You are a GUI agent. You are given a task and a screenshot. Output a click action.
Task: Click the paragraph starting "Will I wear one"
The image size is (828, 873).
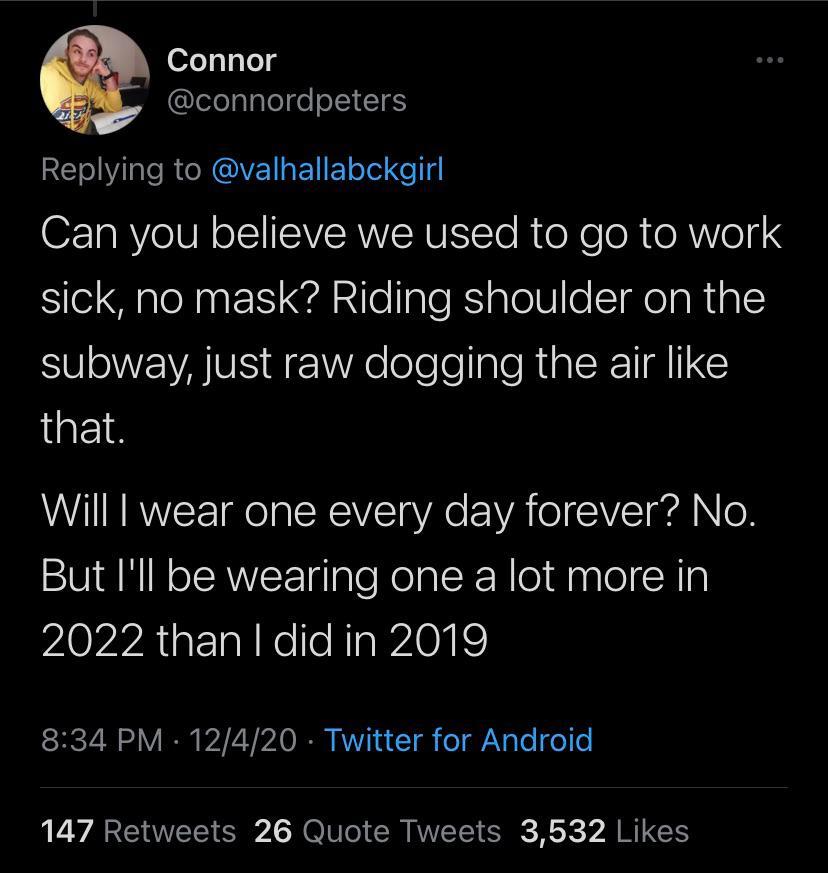click(x=400, y=577)
